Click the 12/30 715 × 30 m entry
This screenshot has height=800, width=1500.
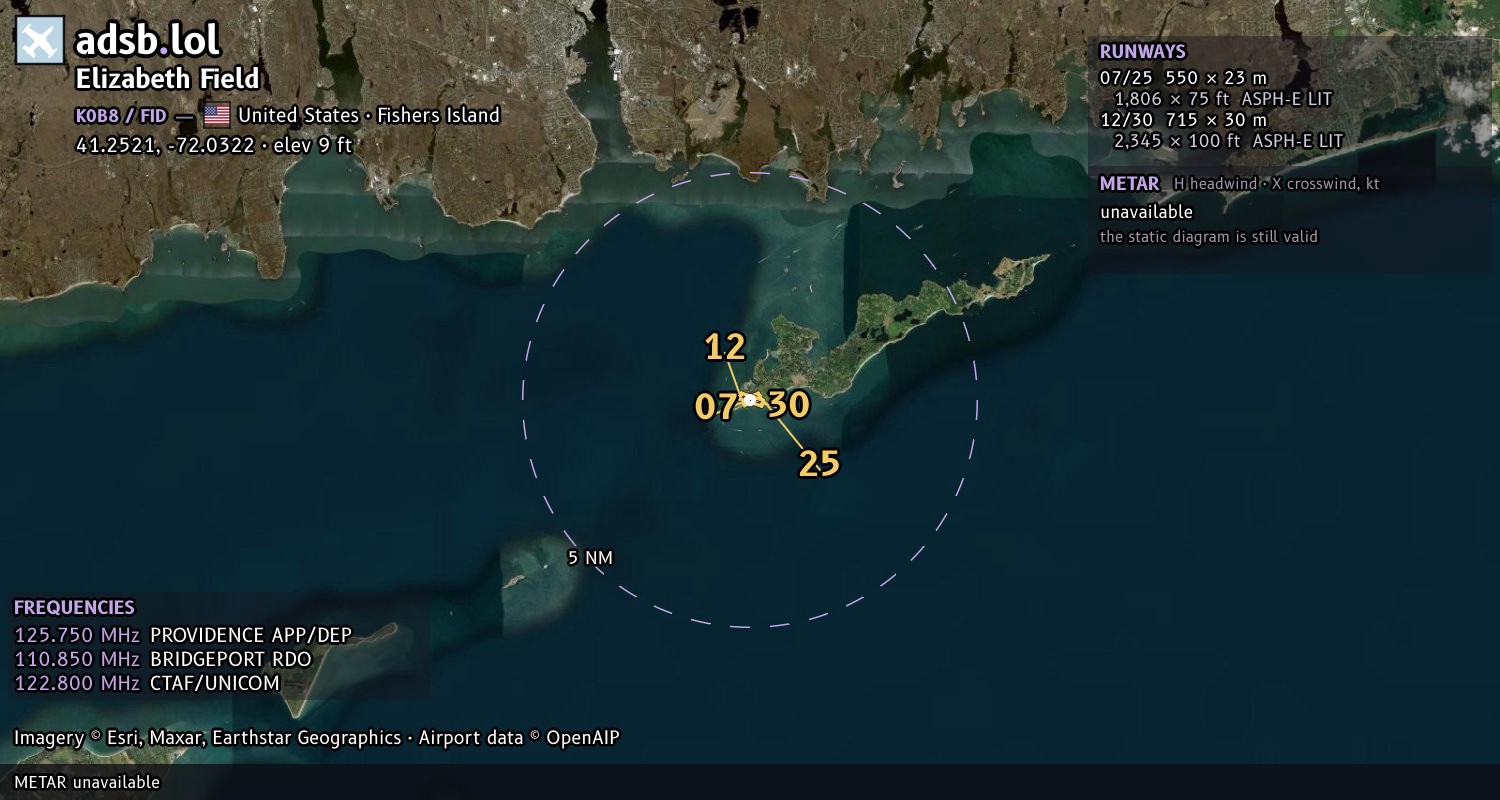pos(1184,120)
